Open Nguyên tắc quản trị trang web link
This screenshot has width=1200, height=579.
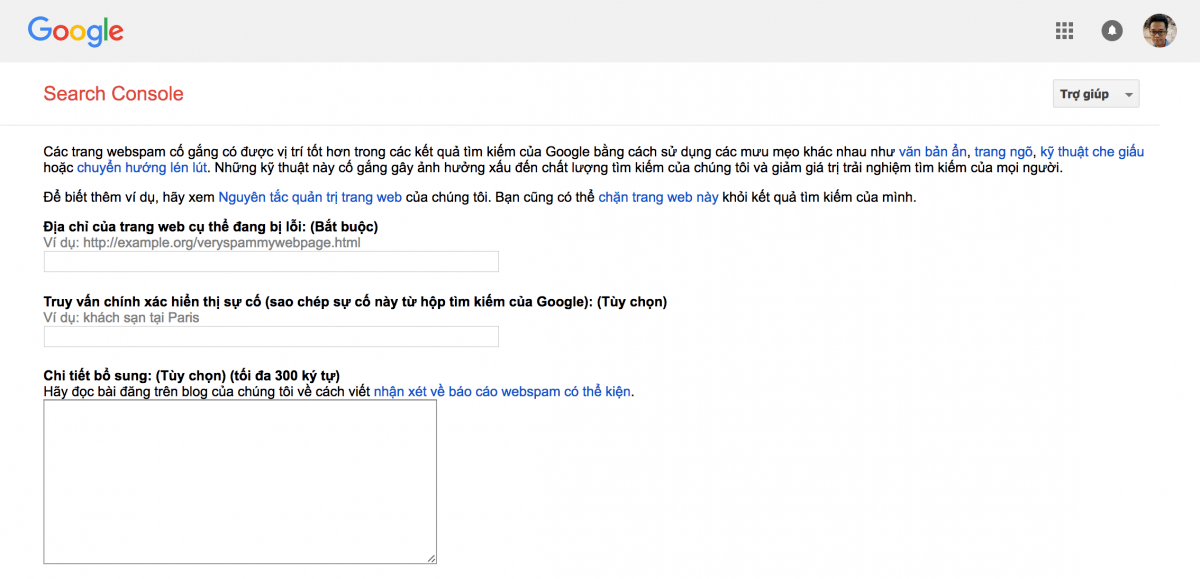pyautogui.click(x=310, y=197)
